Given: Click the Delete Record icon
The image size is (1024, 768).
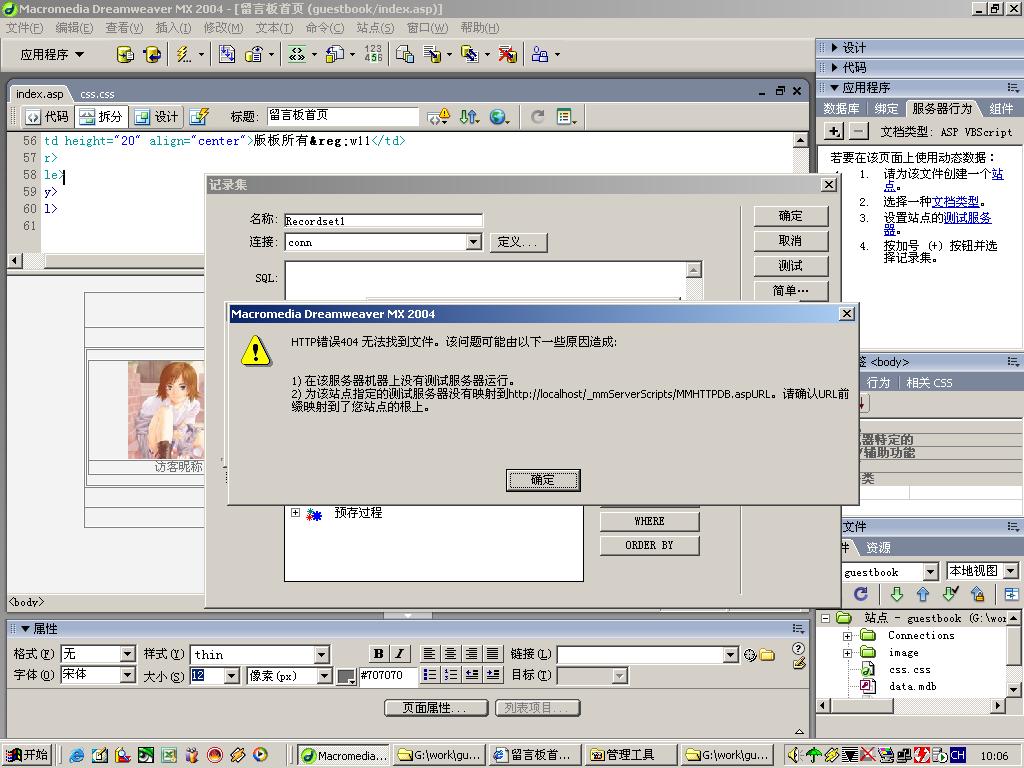Looking at the screenshot, I should [x=507, y=55].
